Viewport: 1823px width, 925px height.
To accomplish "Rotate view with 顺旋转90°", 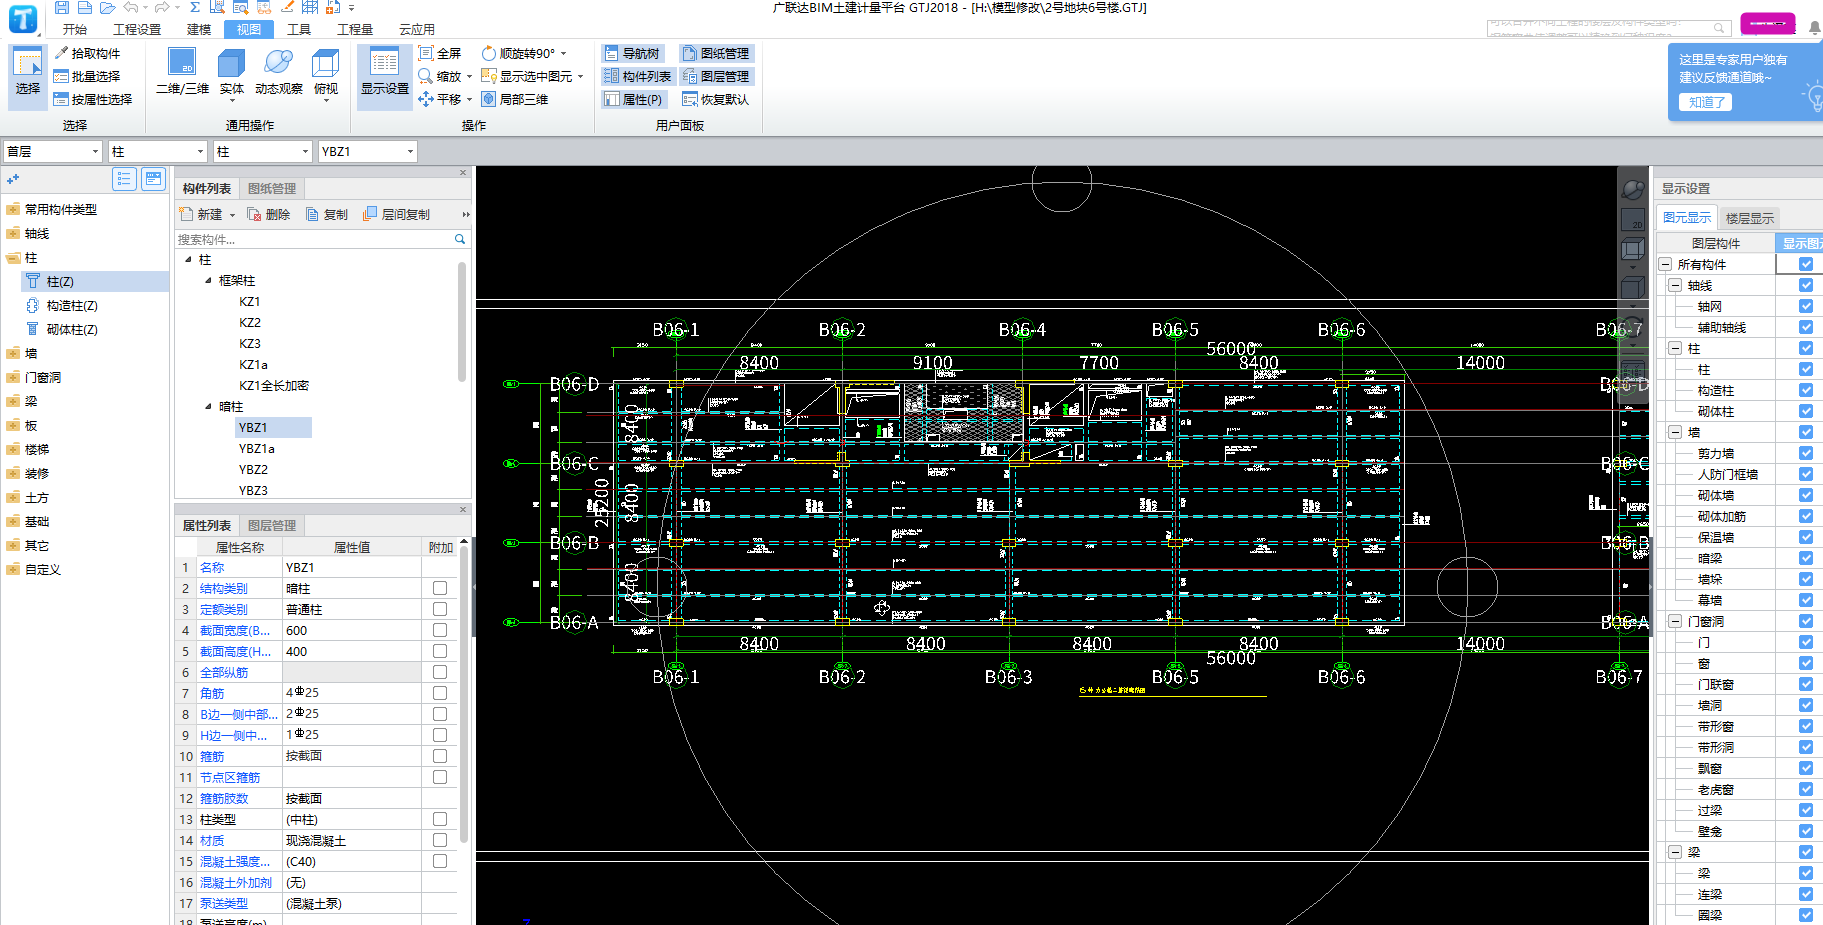I will pos(518,53).
